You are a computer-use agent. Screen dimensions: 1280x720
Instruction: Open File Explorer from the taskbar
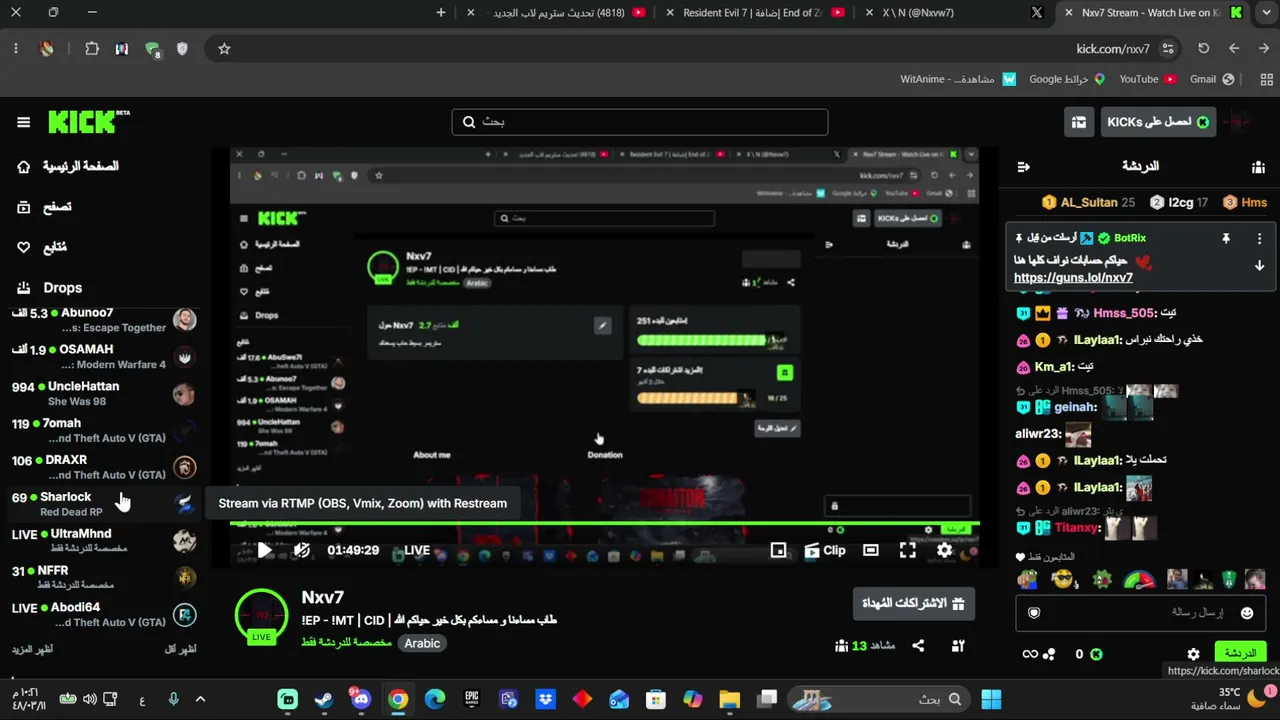coord(730,699)
